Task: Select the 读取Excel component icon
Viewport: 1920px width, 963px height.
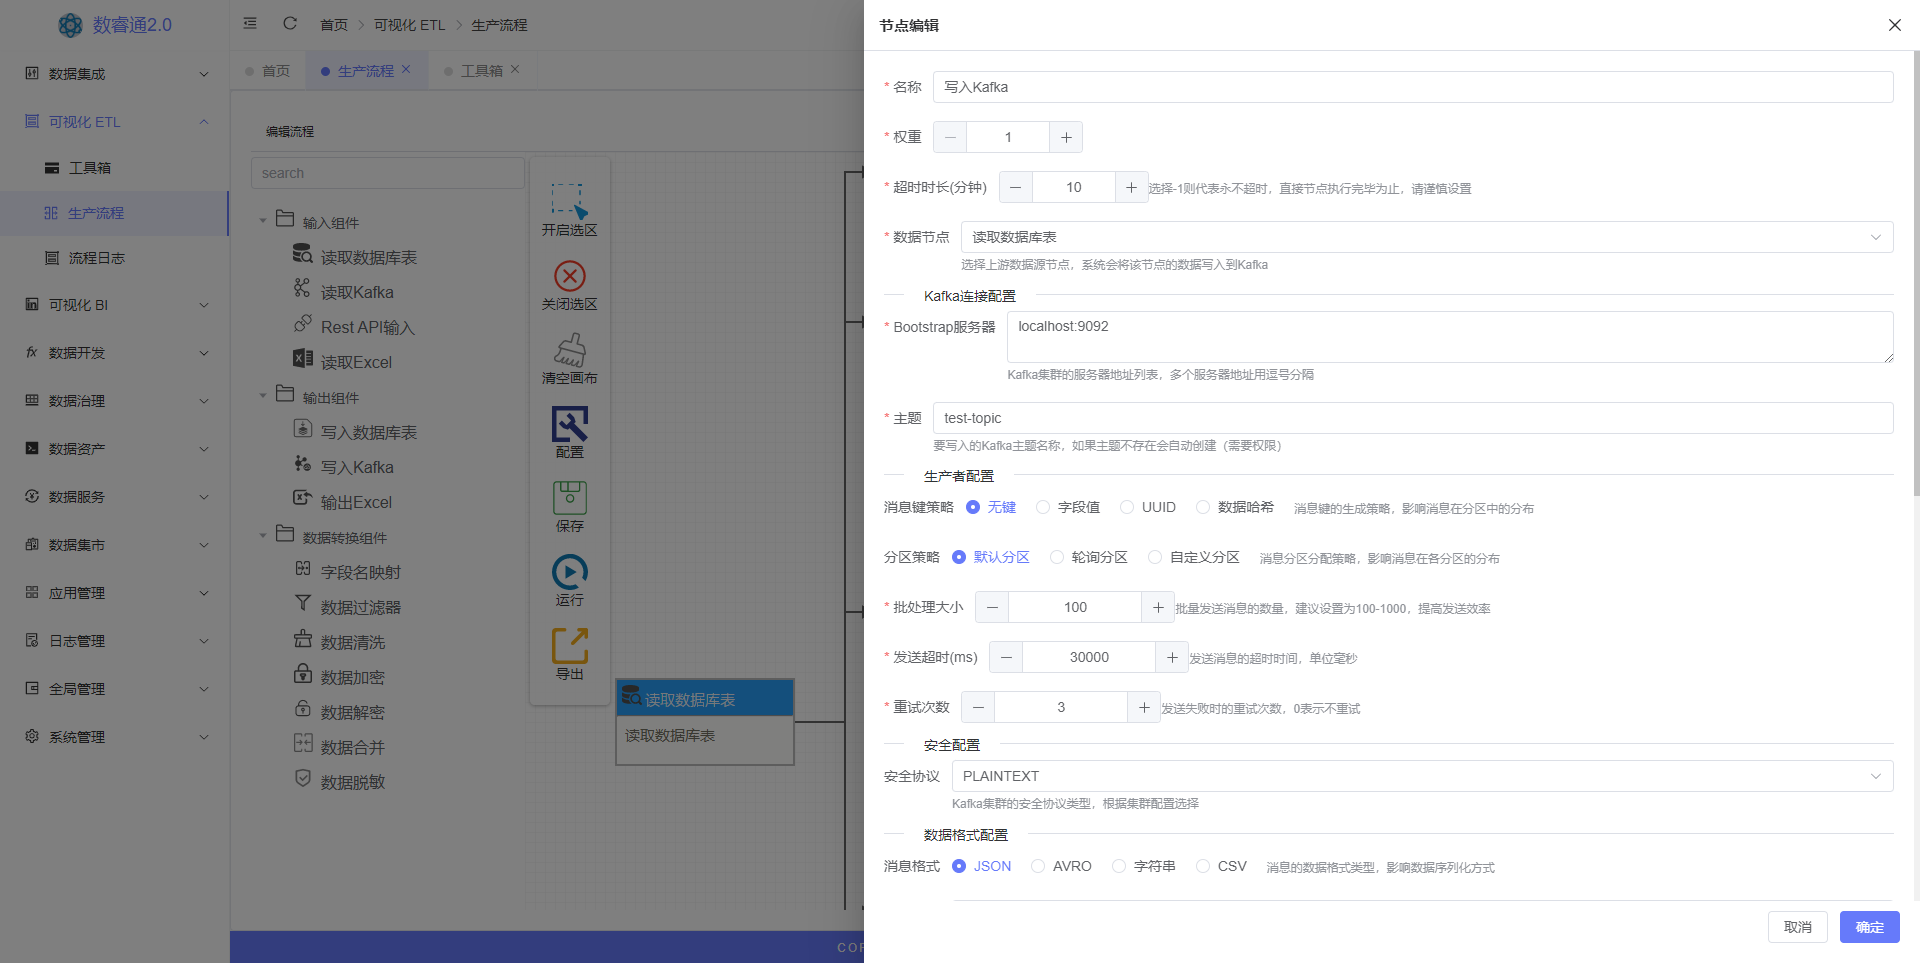Action: 303,359
